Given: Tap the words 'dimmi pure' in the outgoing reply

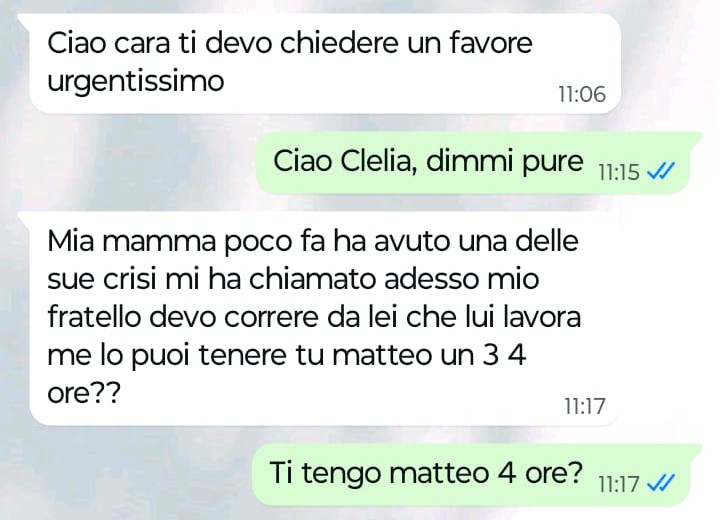Looking at the screenshot, I should point(504,162).
